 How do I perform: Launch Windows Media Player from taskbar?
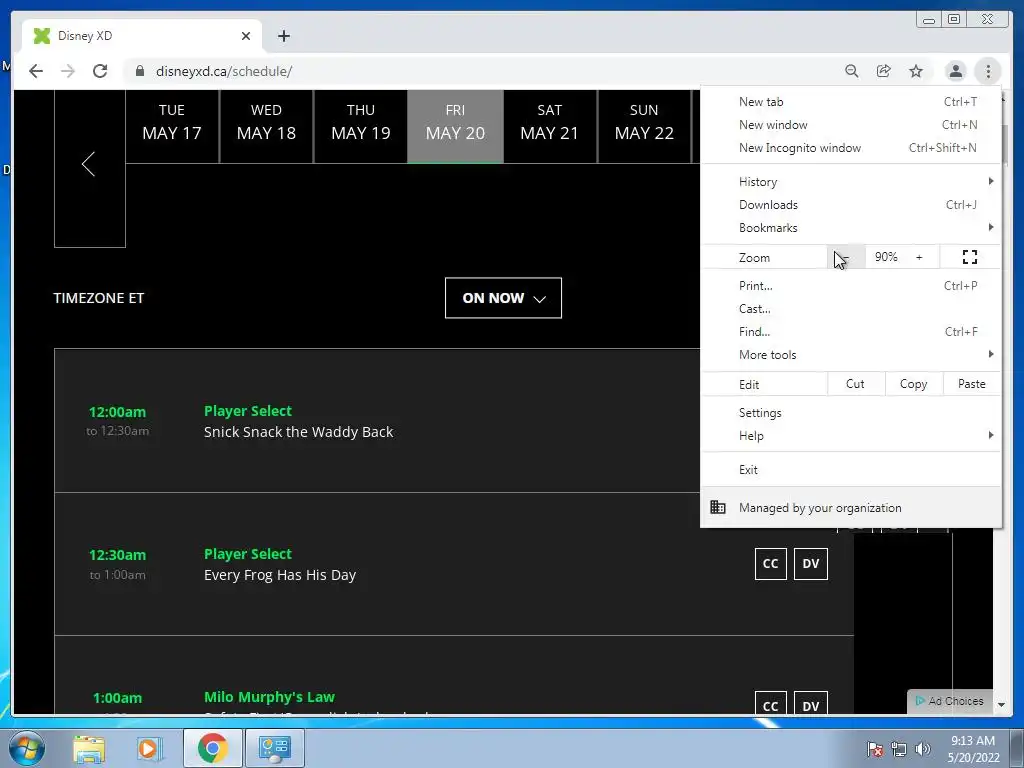click(149, 748)
